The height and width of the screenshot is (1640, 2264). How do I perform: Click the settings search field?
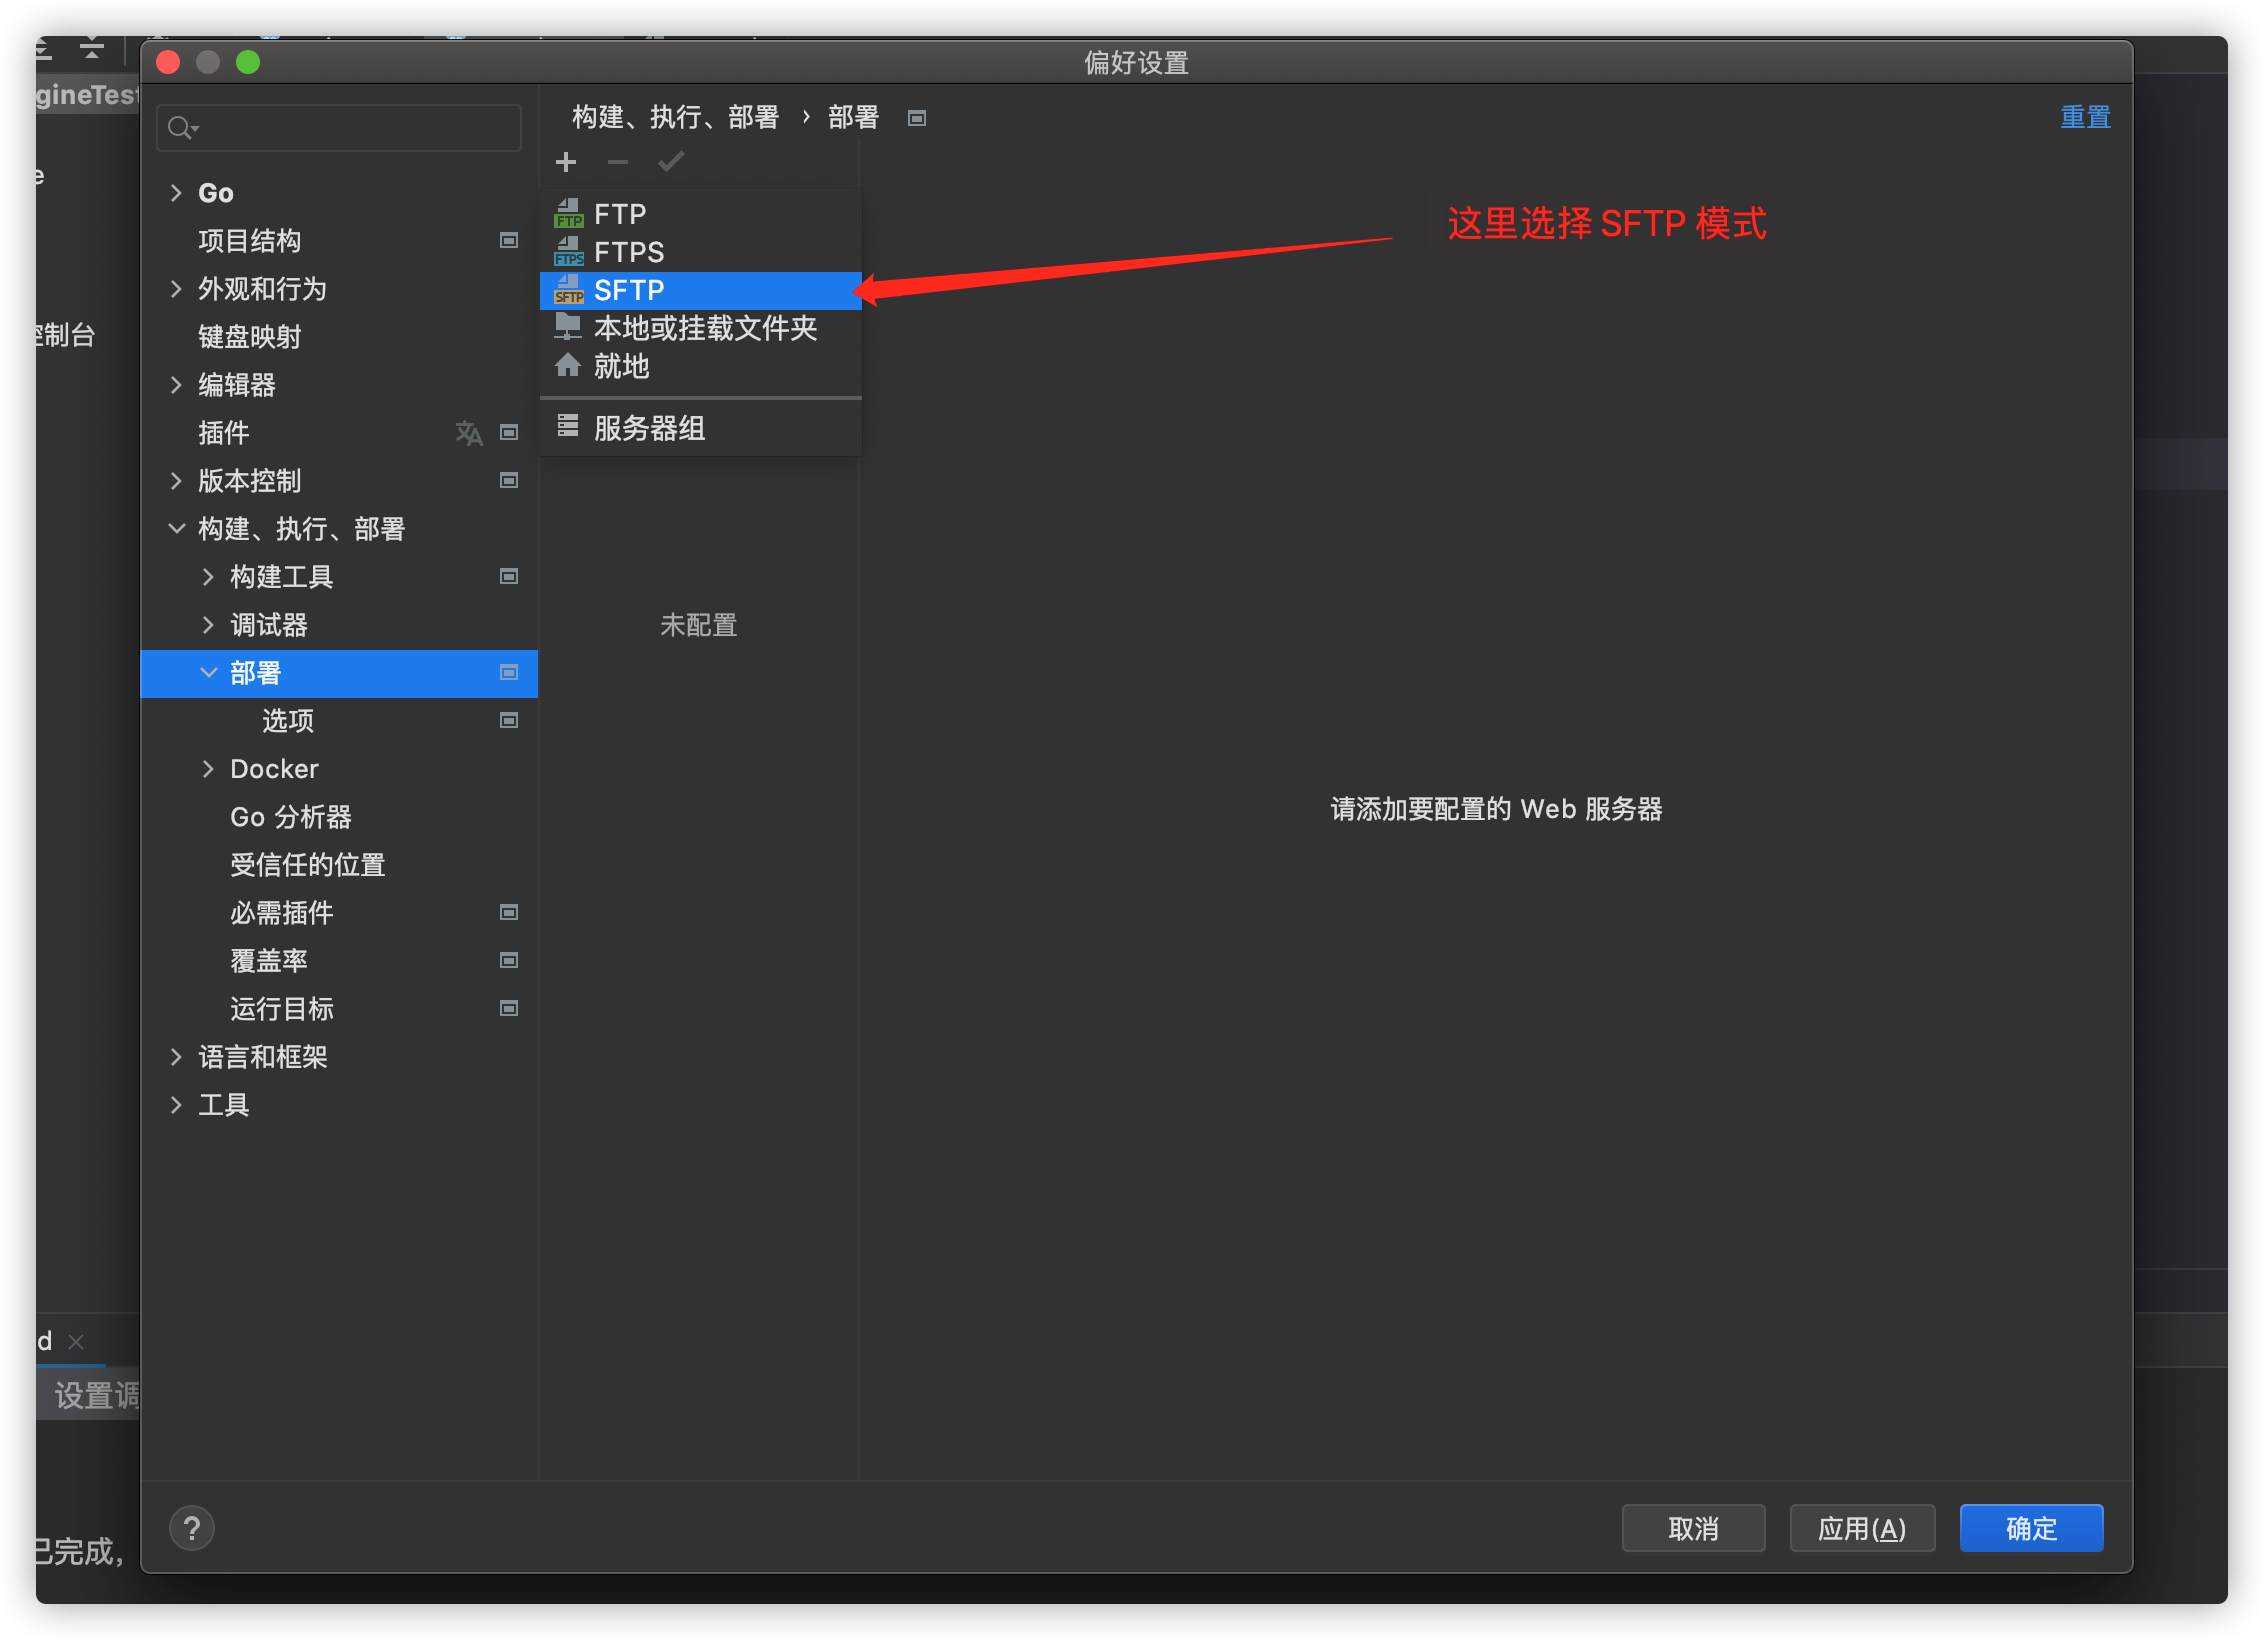(x=350, y=128)
